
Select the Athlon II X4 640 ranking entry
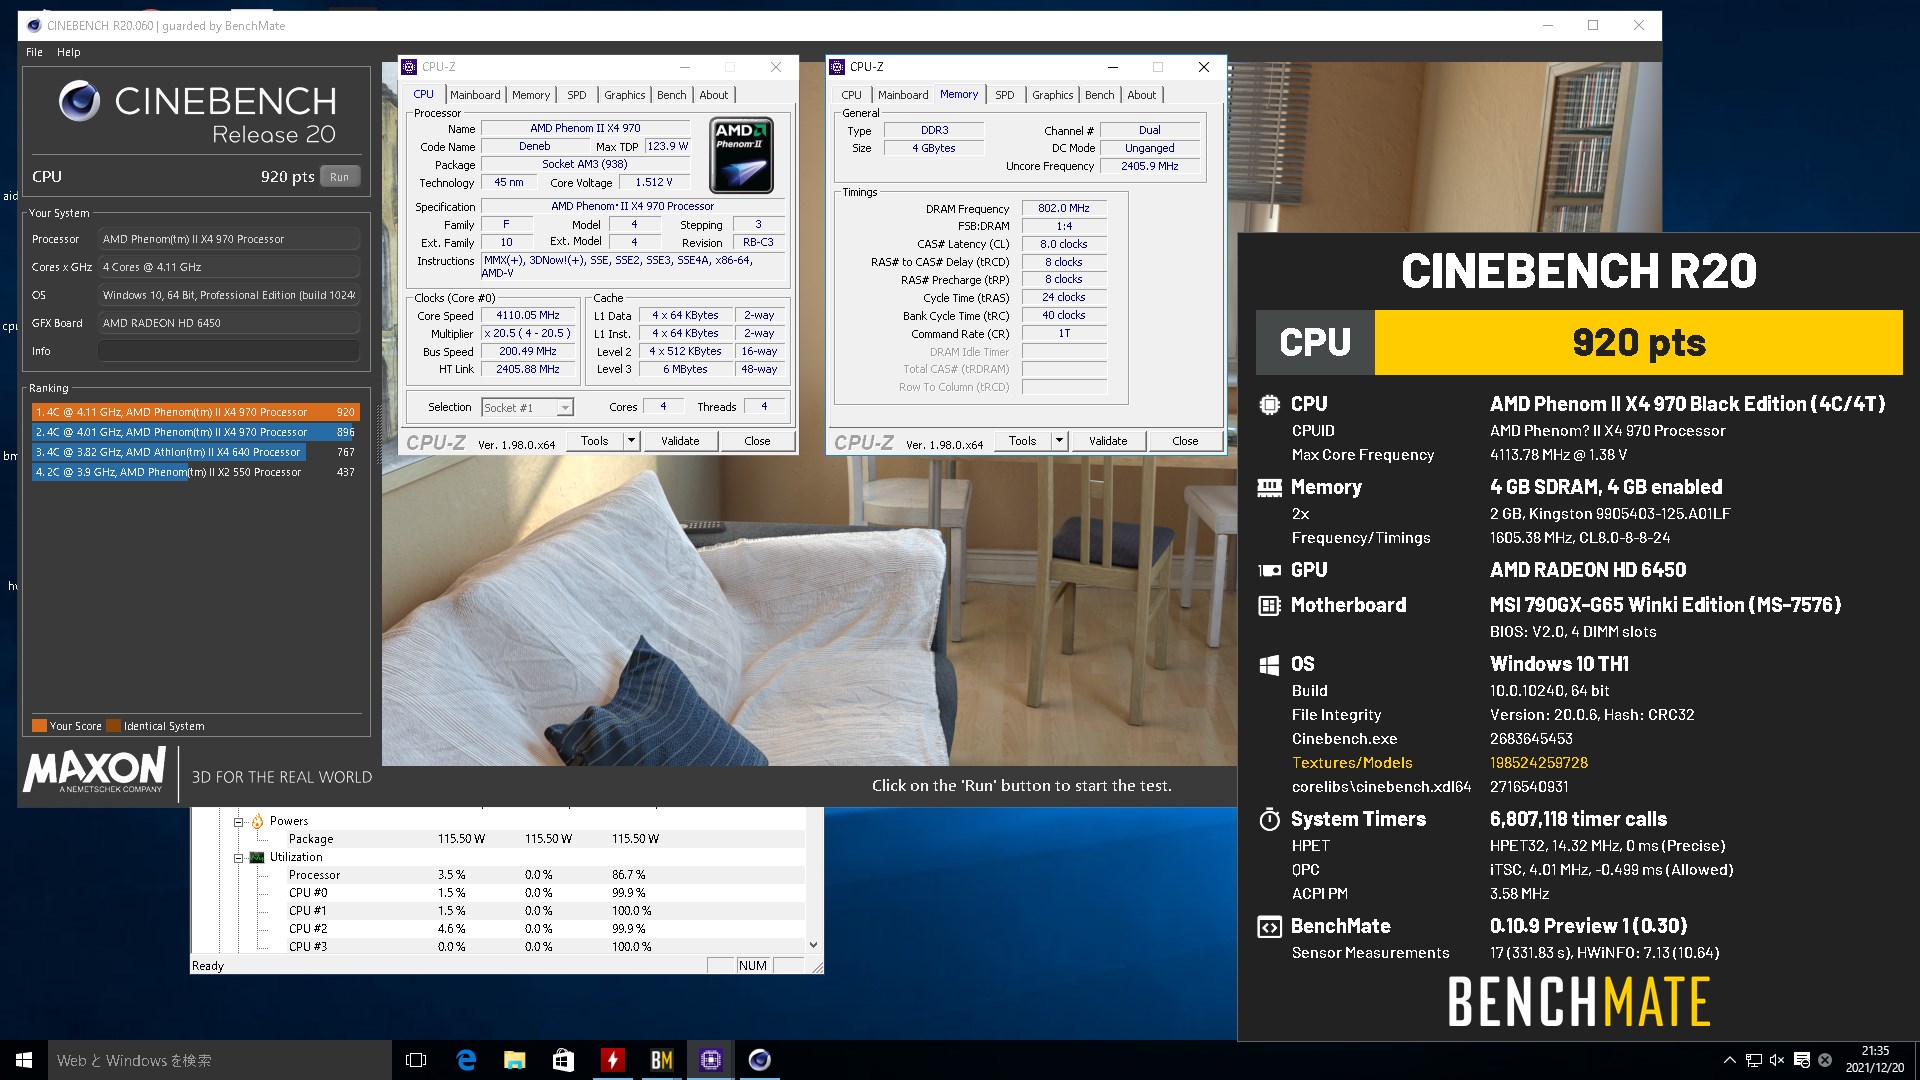pyautogui.click(x=195, y=452)
